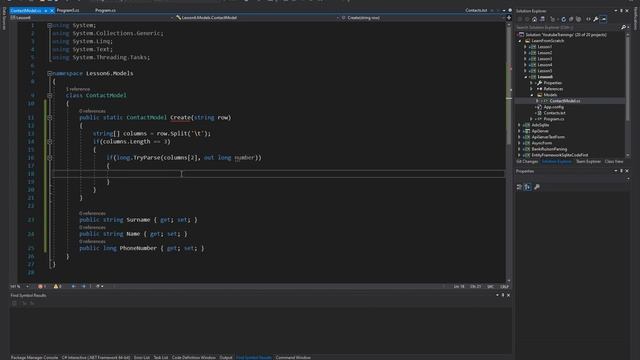Click the 0 references CodeLens above Surname

click(92, 213)
